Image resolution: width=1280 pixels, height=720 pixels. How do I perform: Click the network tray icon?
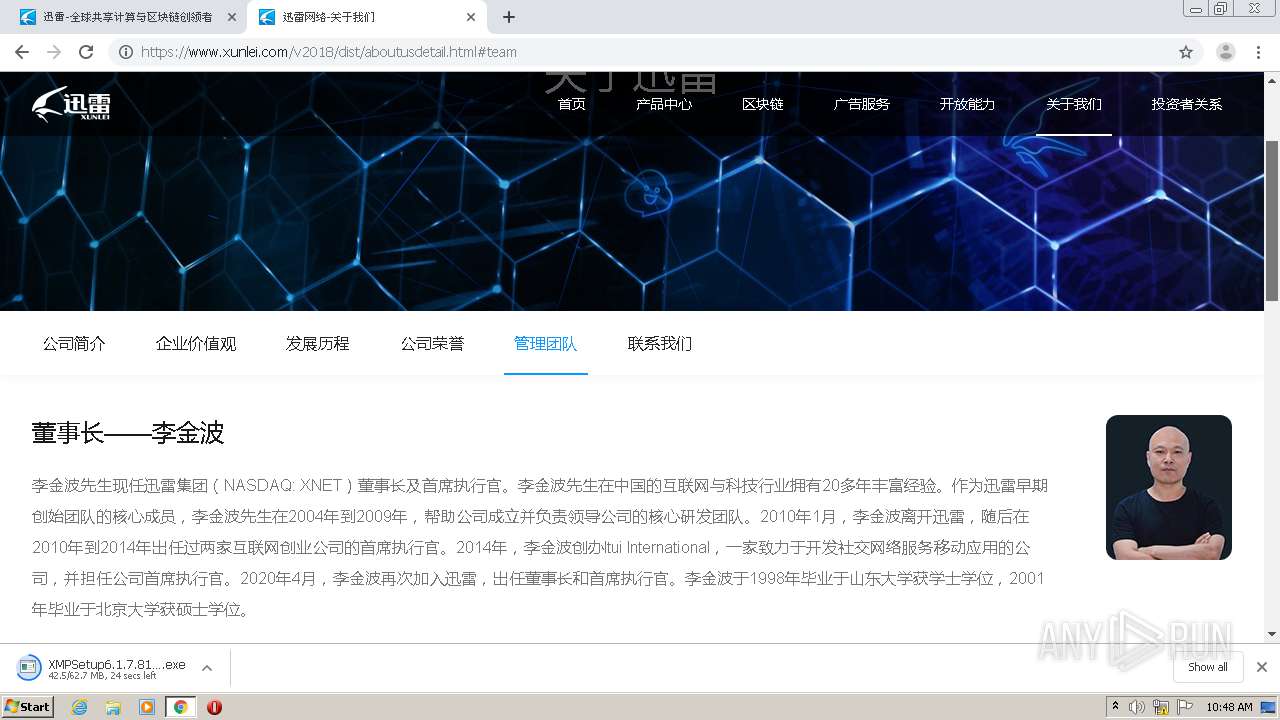1161,707
